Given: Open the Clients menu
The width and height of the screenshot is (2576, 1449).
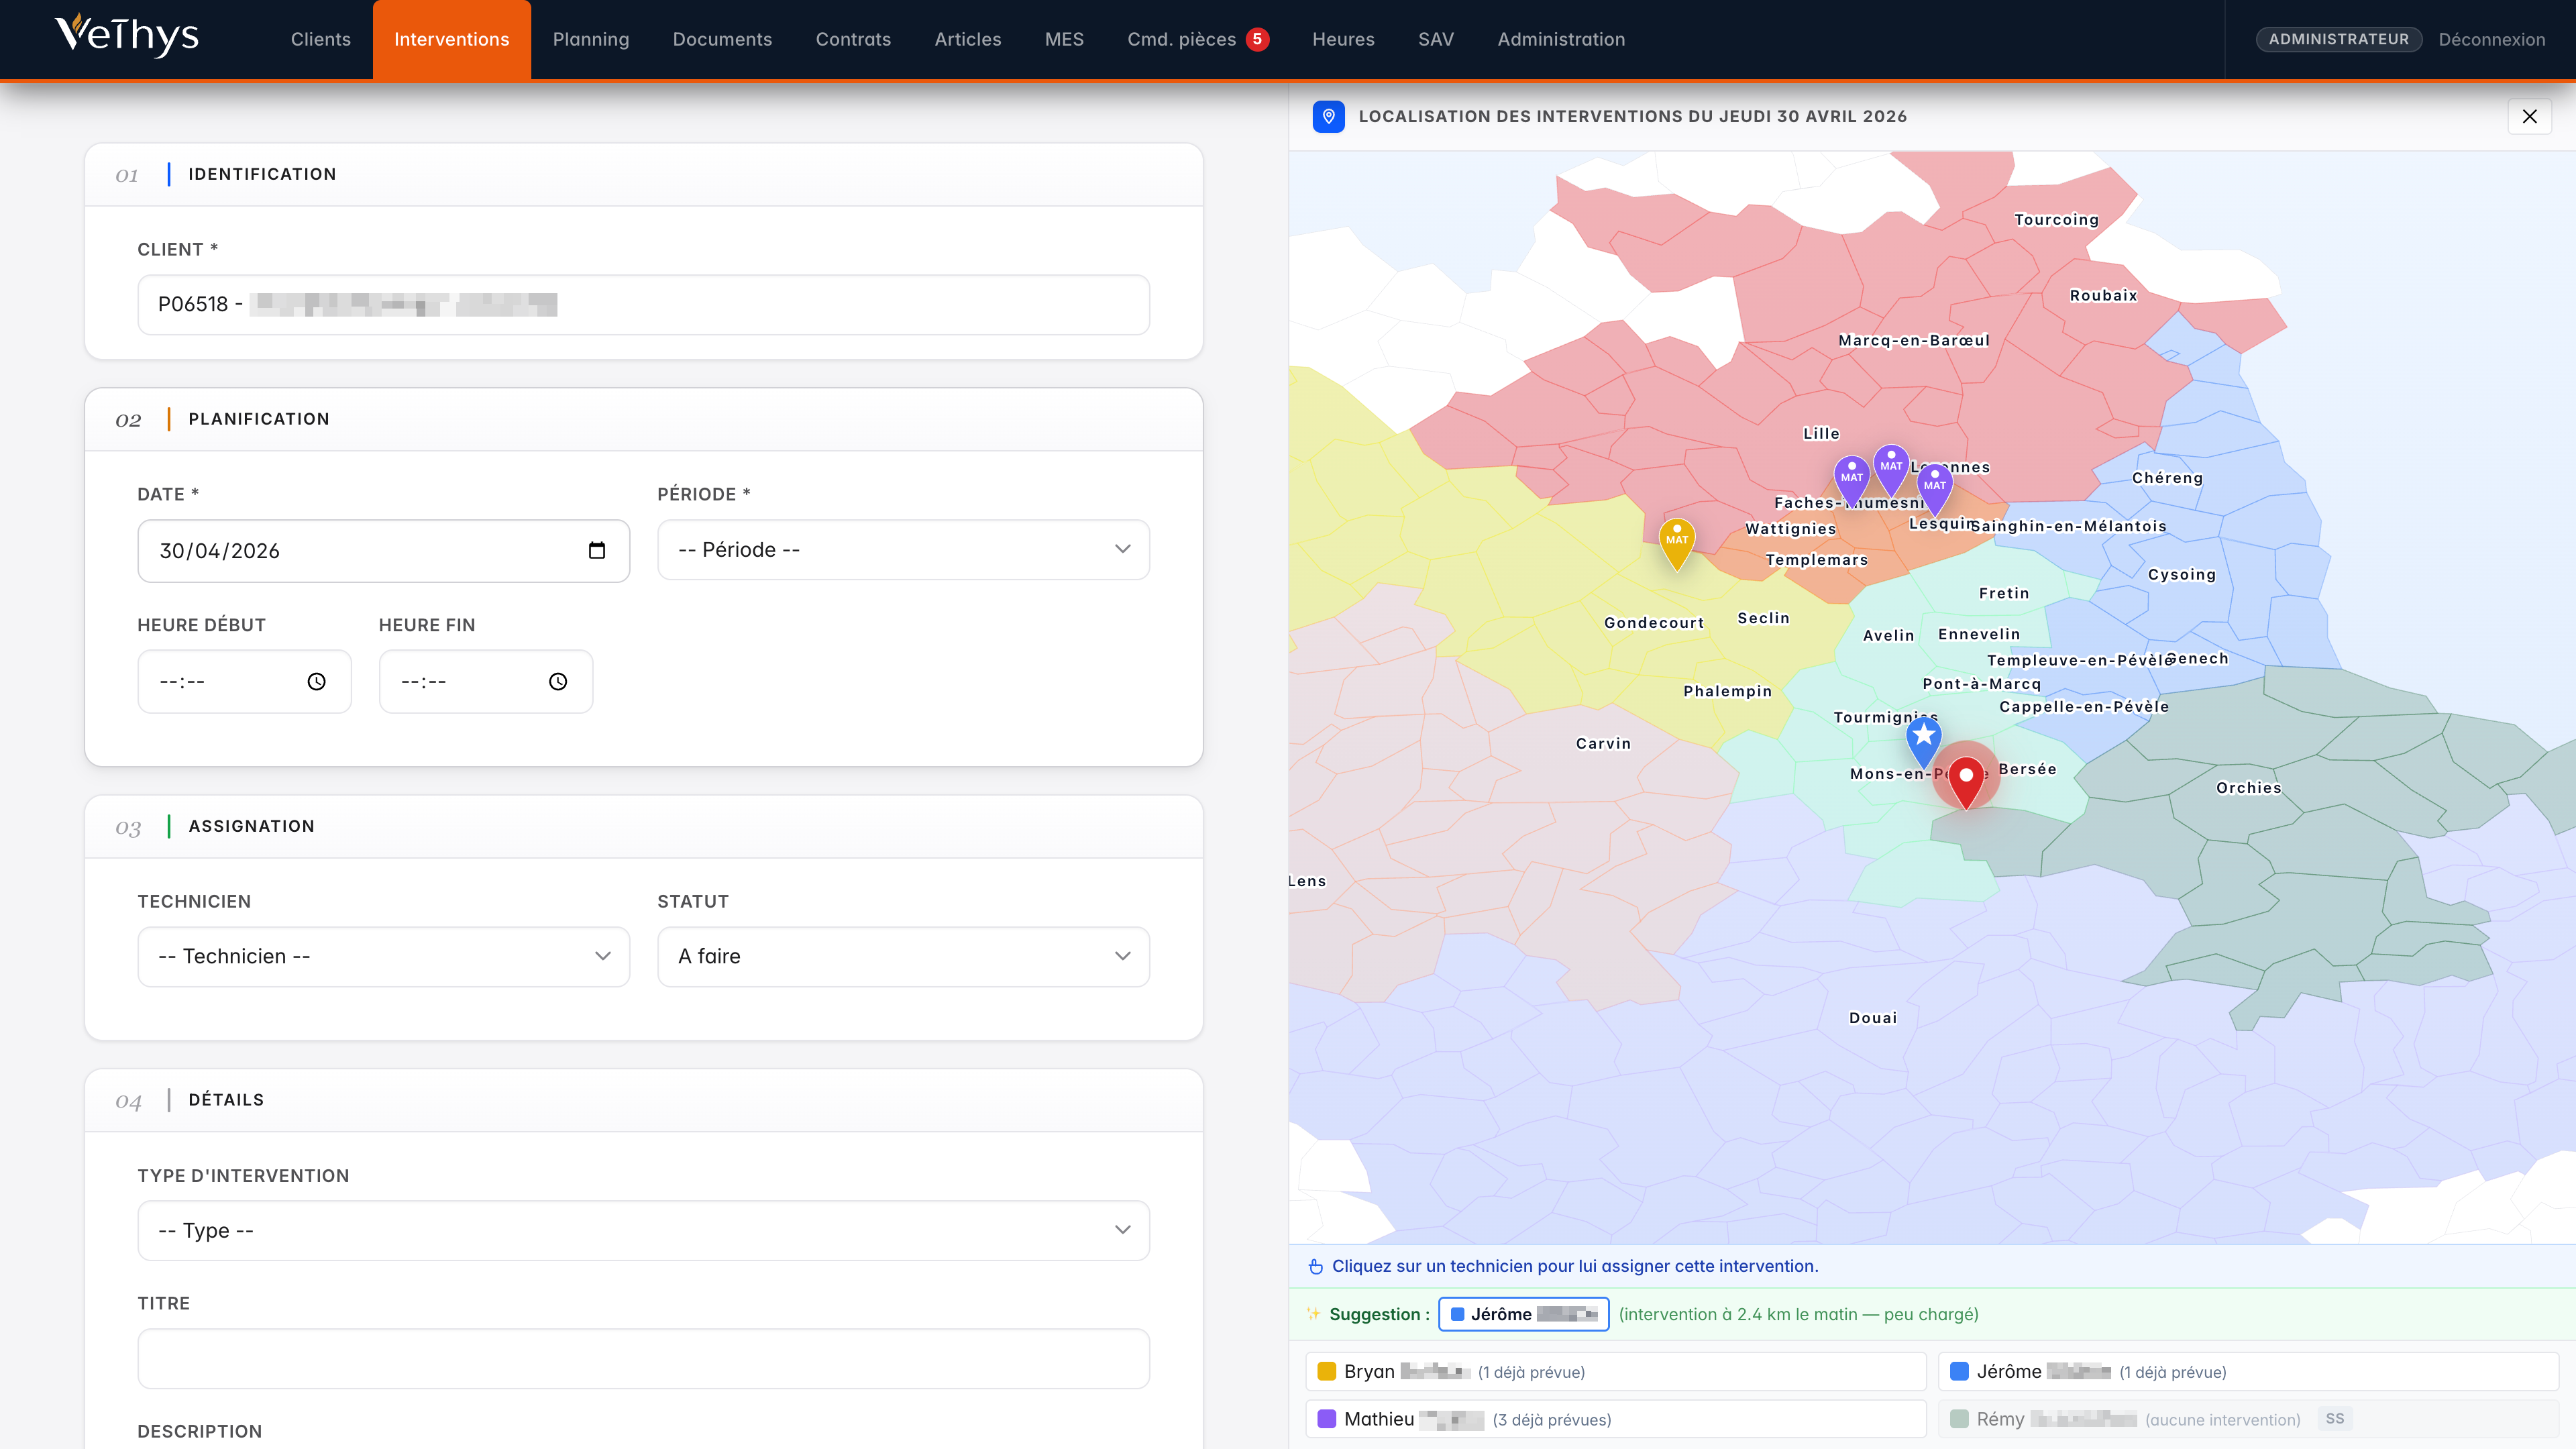Looking at the screenshot, I should point(320,39).
